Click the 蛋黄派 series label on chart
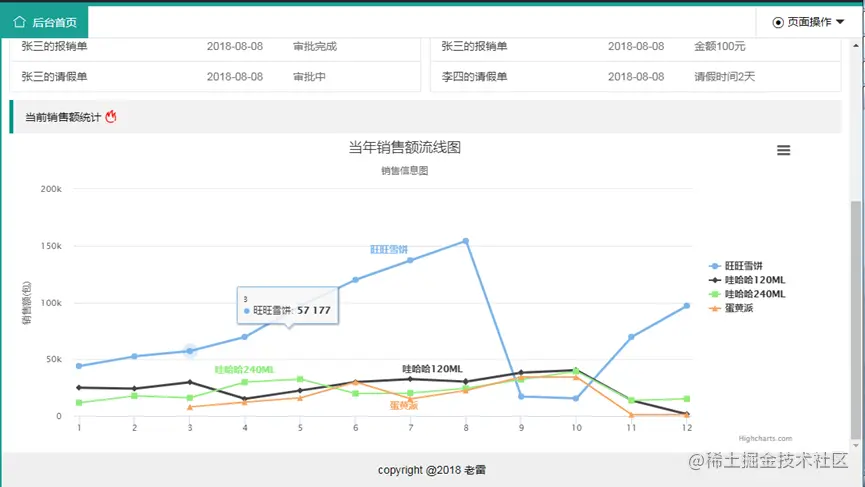Viewport: 865px width, 487px height. tap(404, 405)
